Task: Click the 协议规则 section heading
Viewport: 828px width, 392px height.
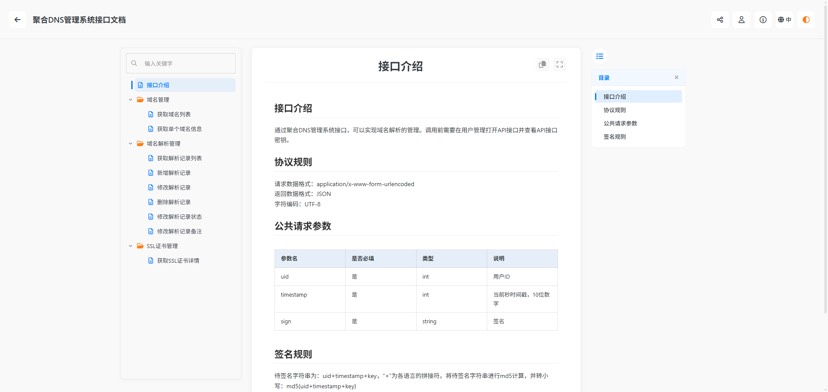Action: point(293,162)
